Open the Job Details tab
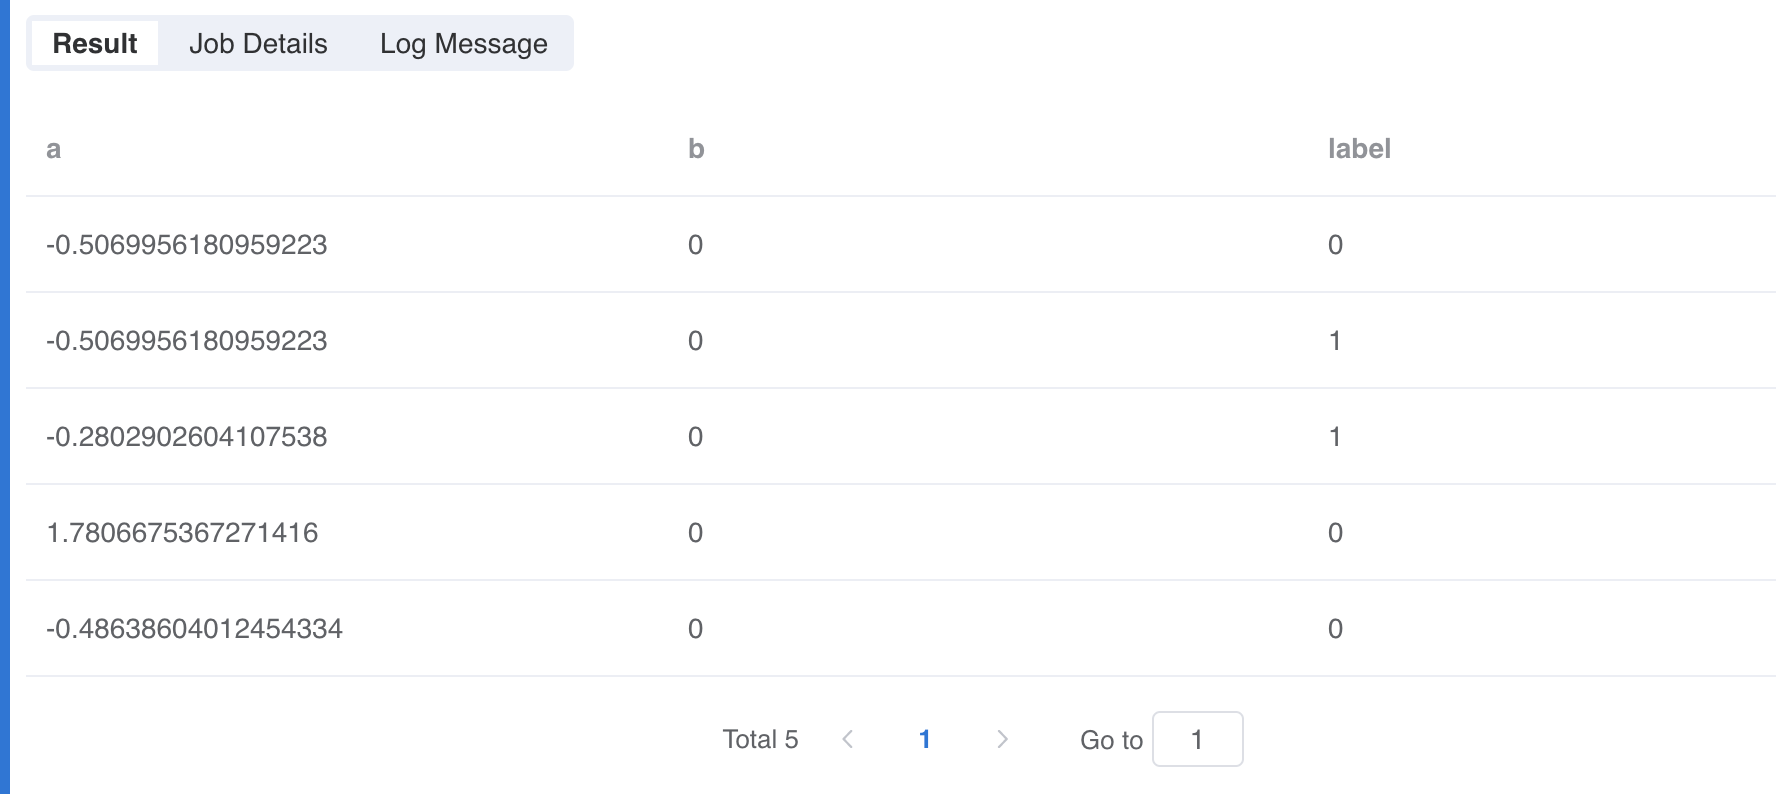This screenshot has width=1776, height=794. pyautogui.click(x=258, y=44)
